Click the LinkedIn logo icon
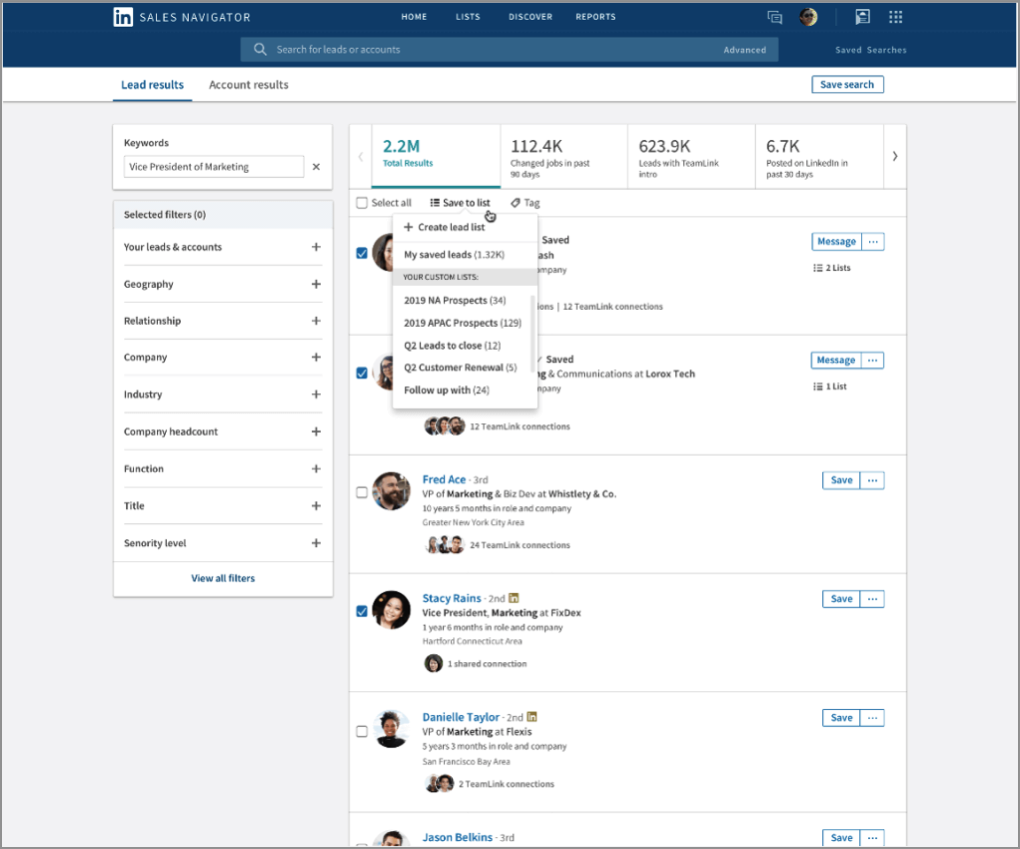1020x849 pixels. tap(123, 17)
